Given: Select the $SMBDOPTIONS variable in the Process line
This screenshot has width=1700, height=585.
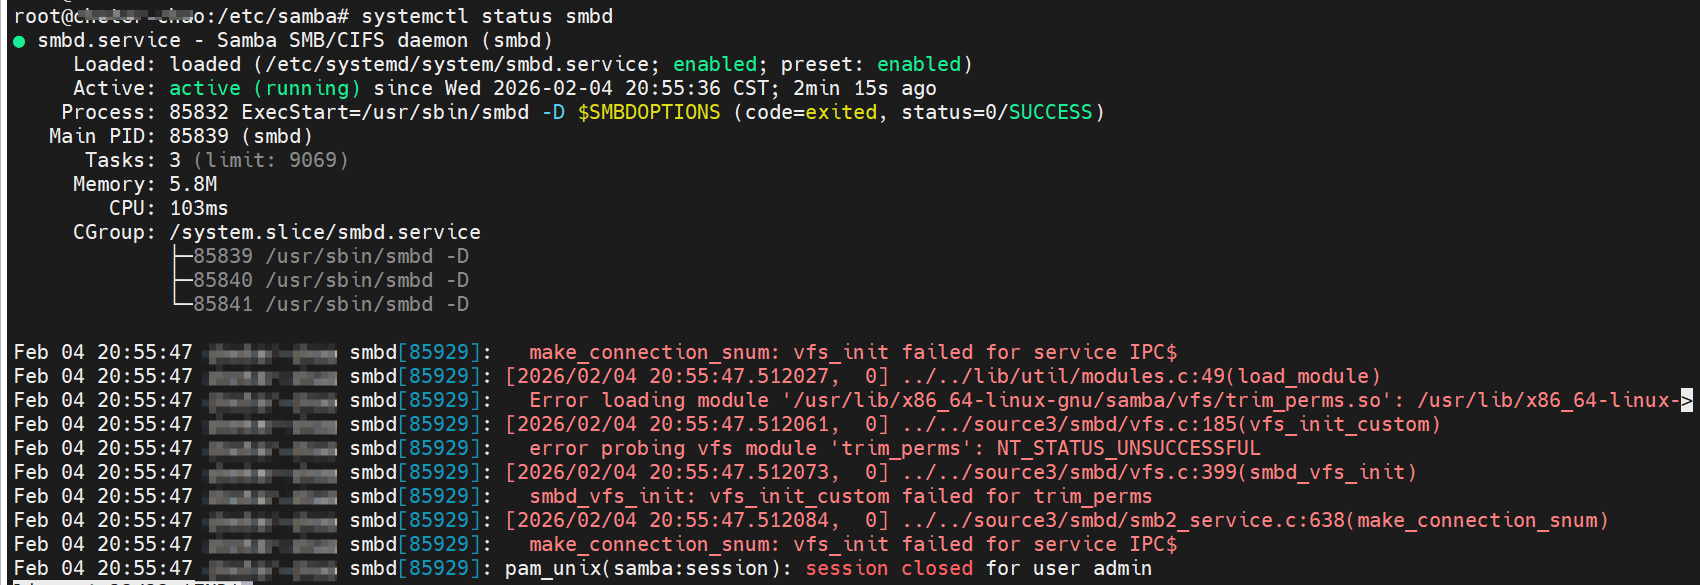Looking at the screenshot, I should click(x=648, y=113).
